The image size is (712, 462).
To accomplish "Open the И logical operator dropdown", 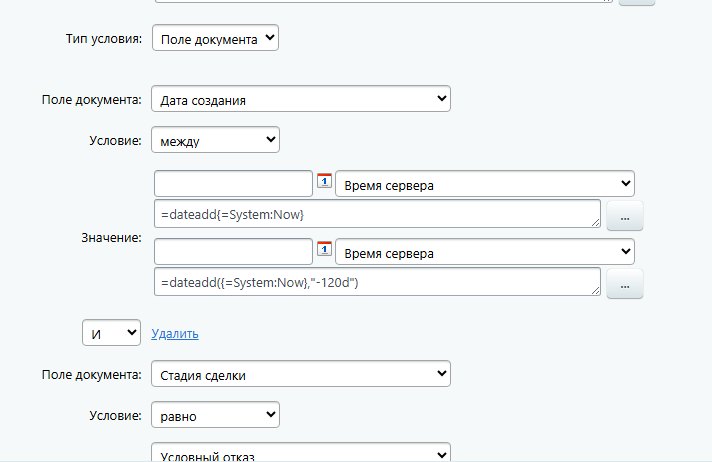I will (x=111, y=332).
